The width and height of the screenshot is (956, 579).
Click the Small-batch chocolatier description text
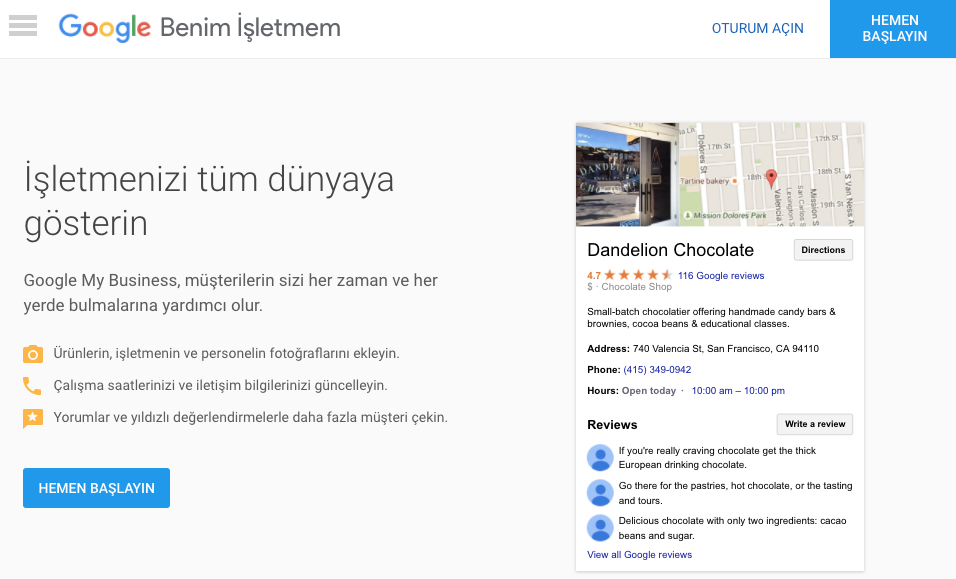coord(712,318)
